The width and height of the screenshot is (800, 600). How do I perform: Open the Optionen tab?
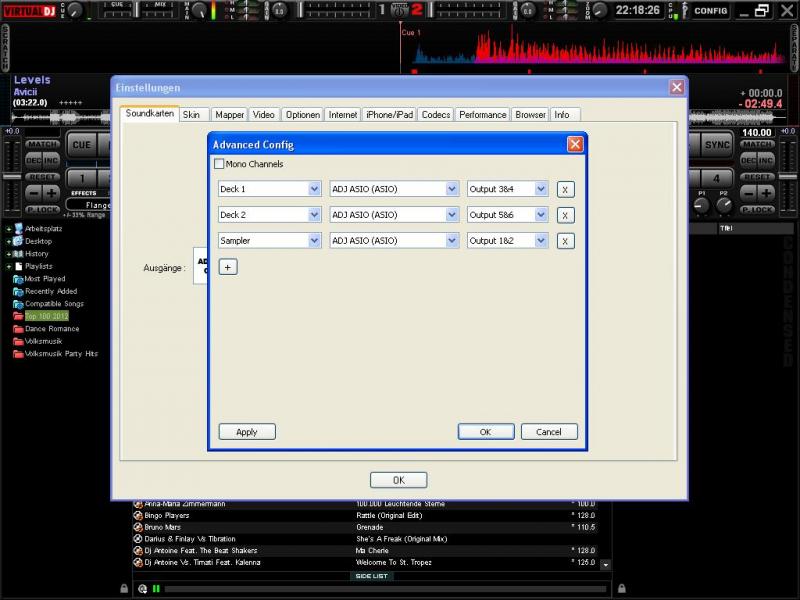pos(303,115)
